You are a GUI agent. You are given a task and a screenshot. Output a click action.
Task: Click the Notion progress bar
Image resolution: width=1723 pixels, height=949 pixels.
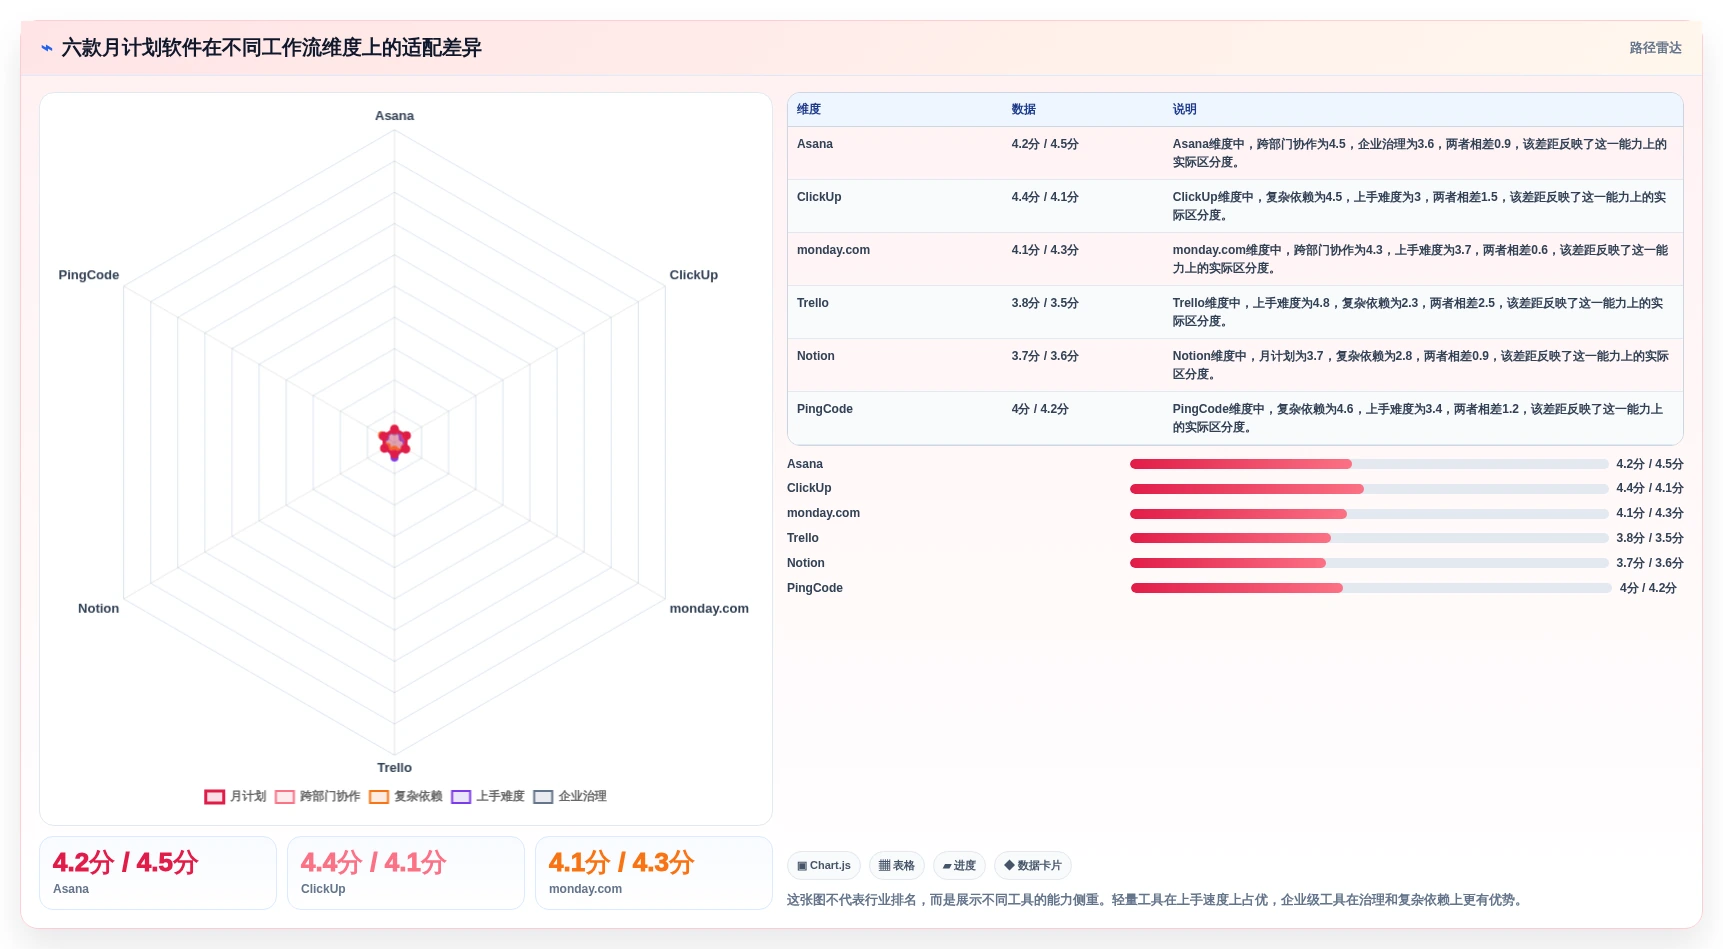[x=1369, y=563]
